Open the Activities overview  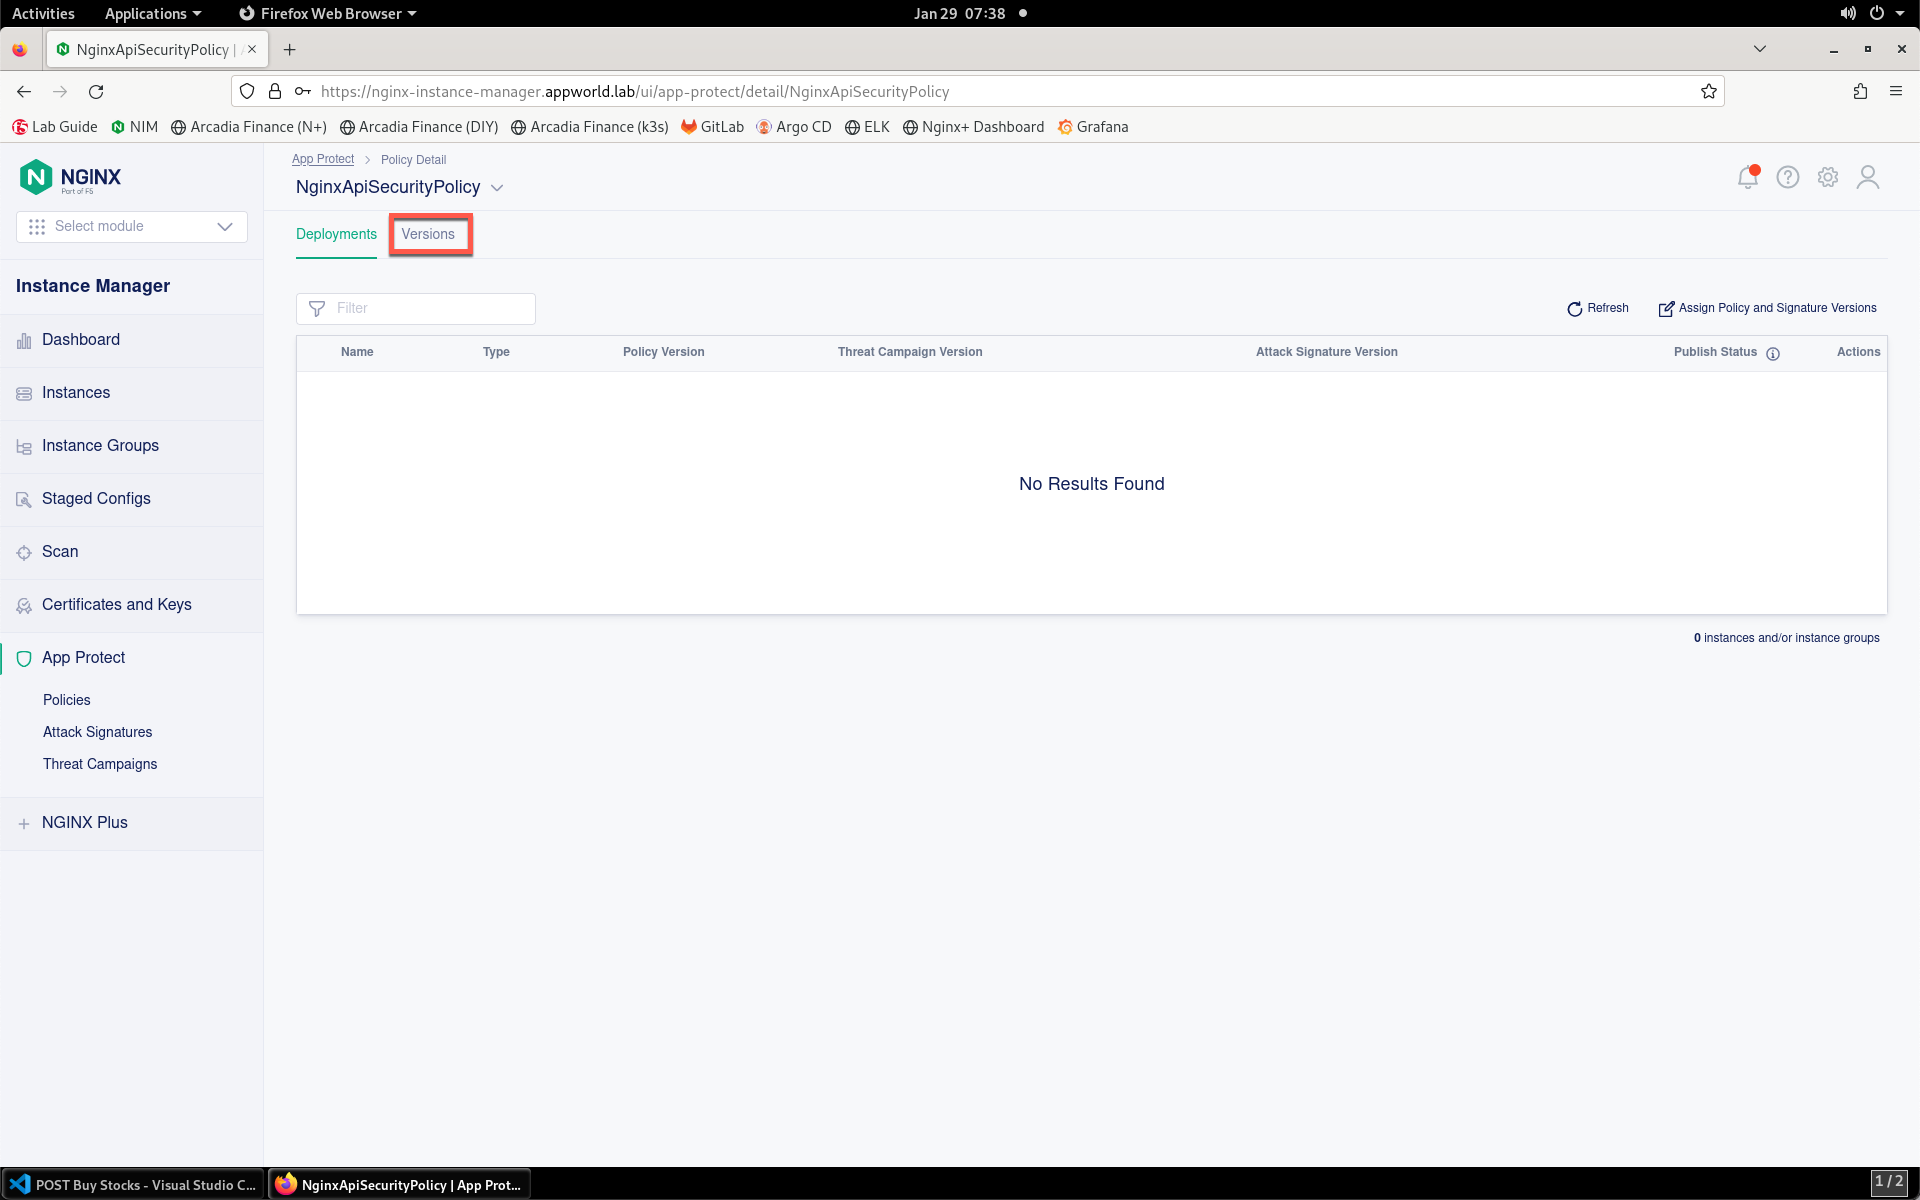tap(43, 13)
